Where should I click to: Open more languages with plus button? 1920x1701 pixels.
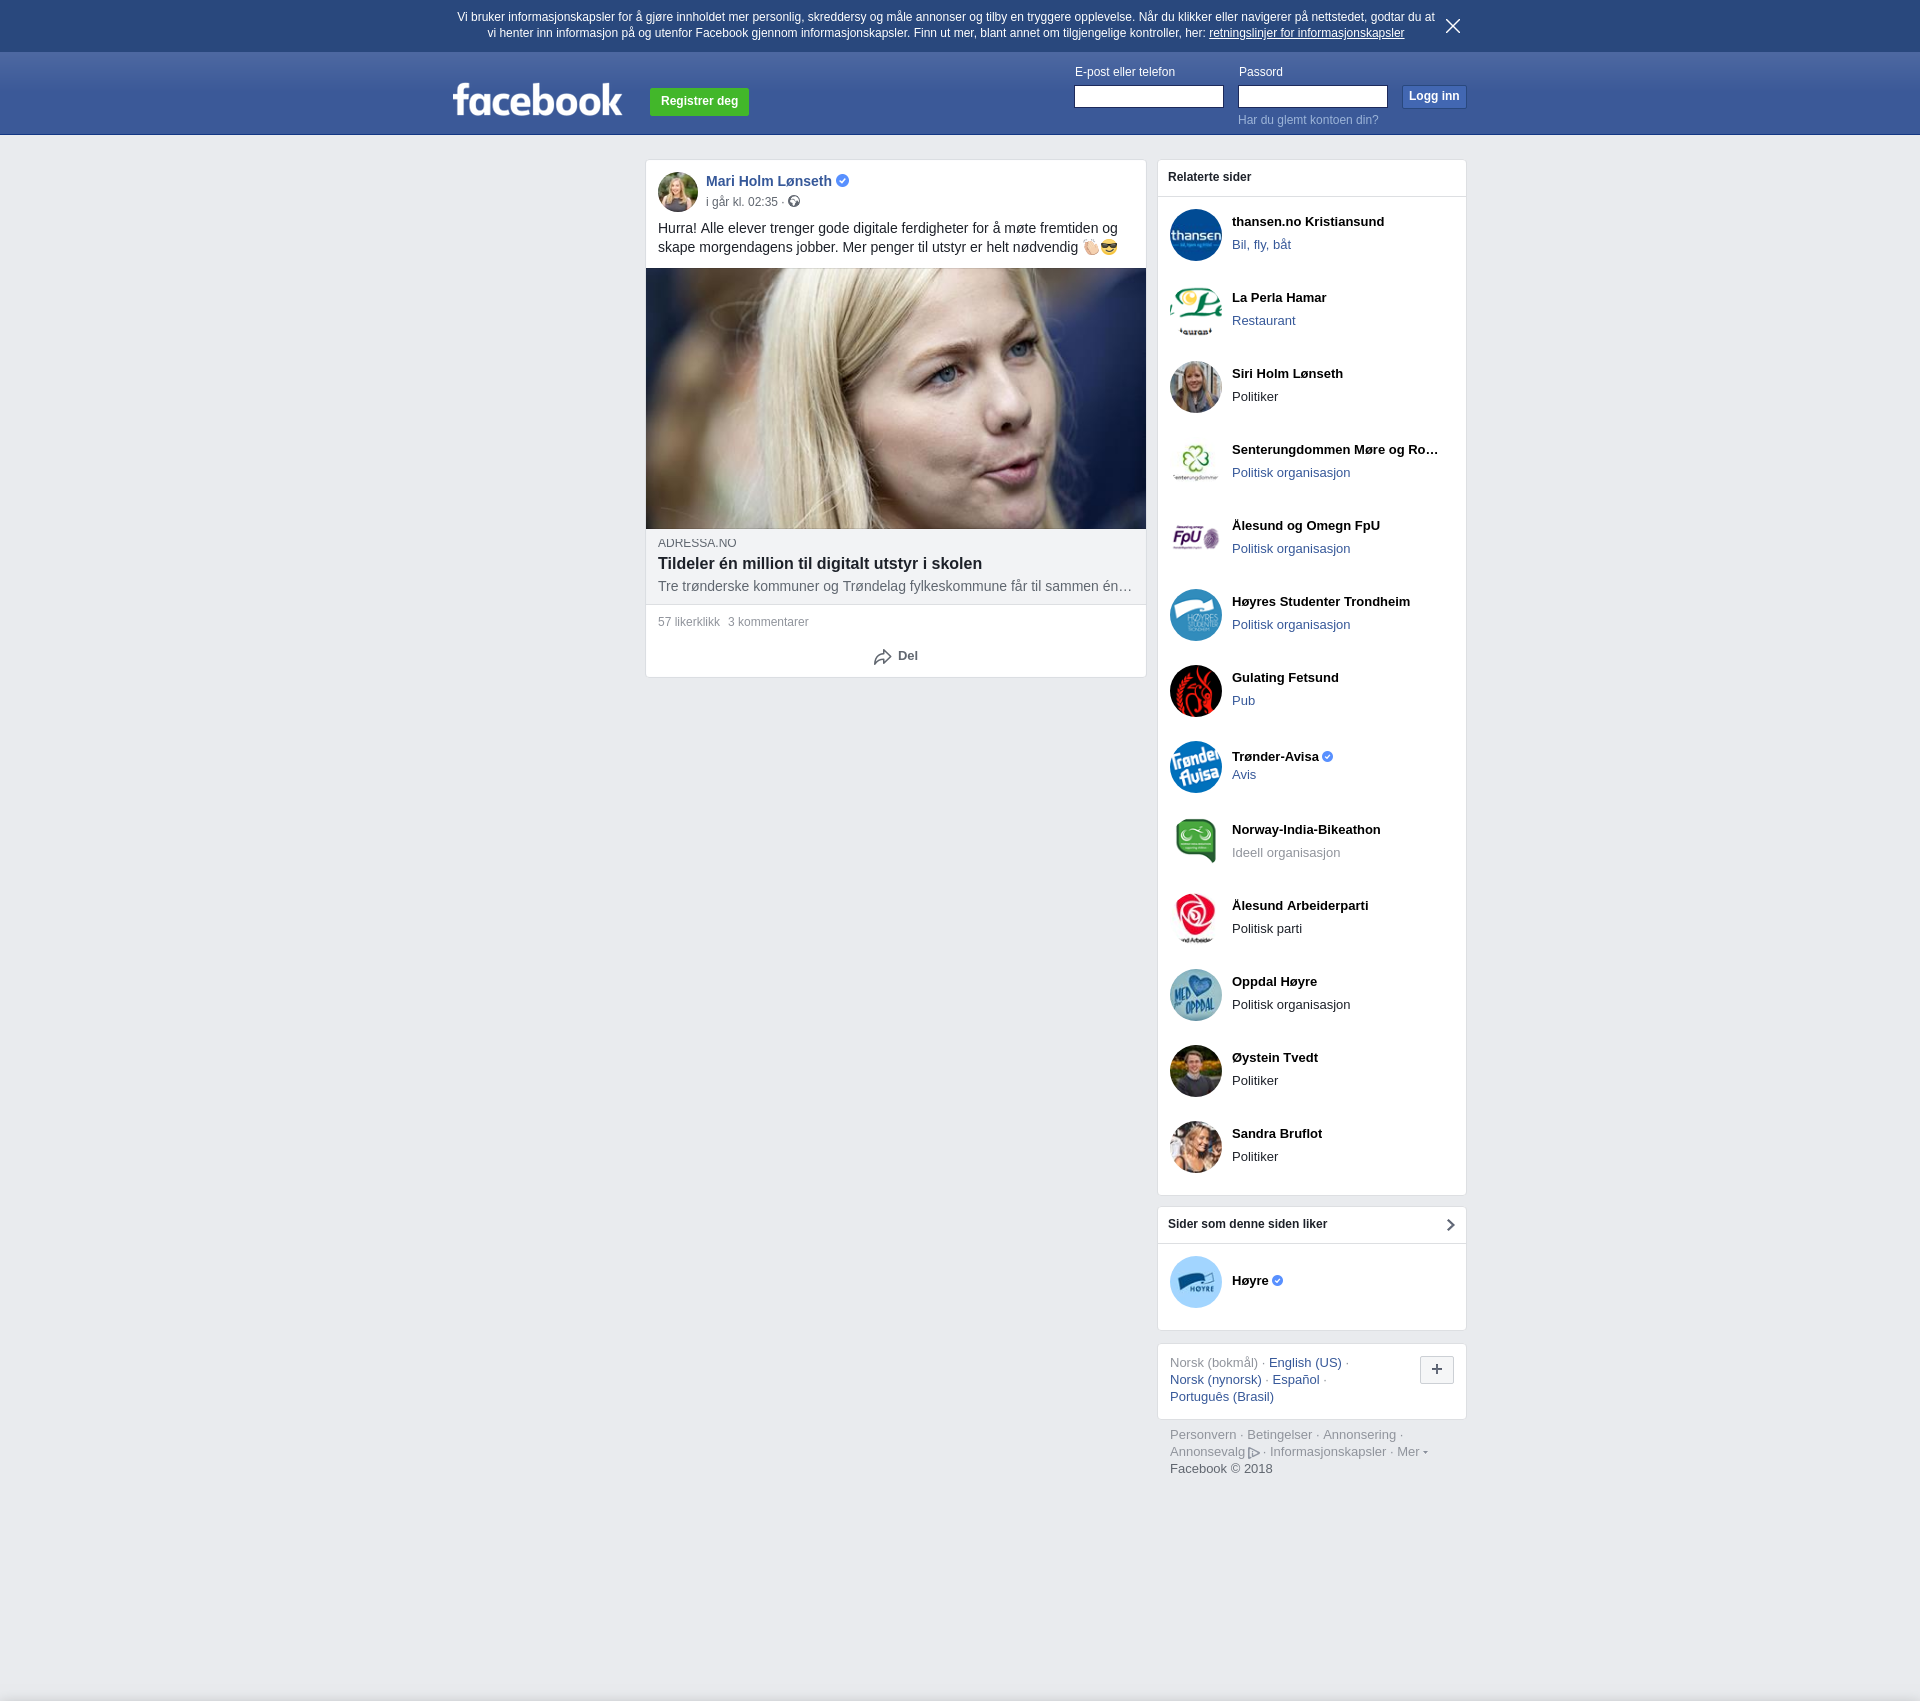(x=1436, y=1370)
